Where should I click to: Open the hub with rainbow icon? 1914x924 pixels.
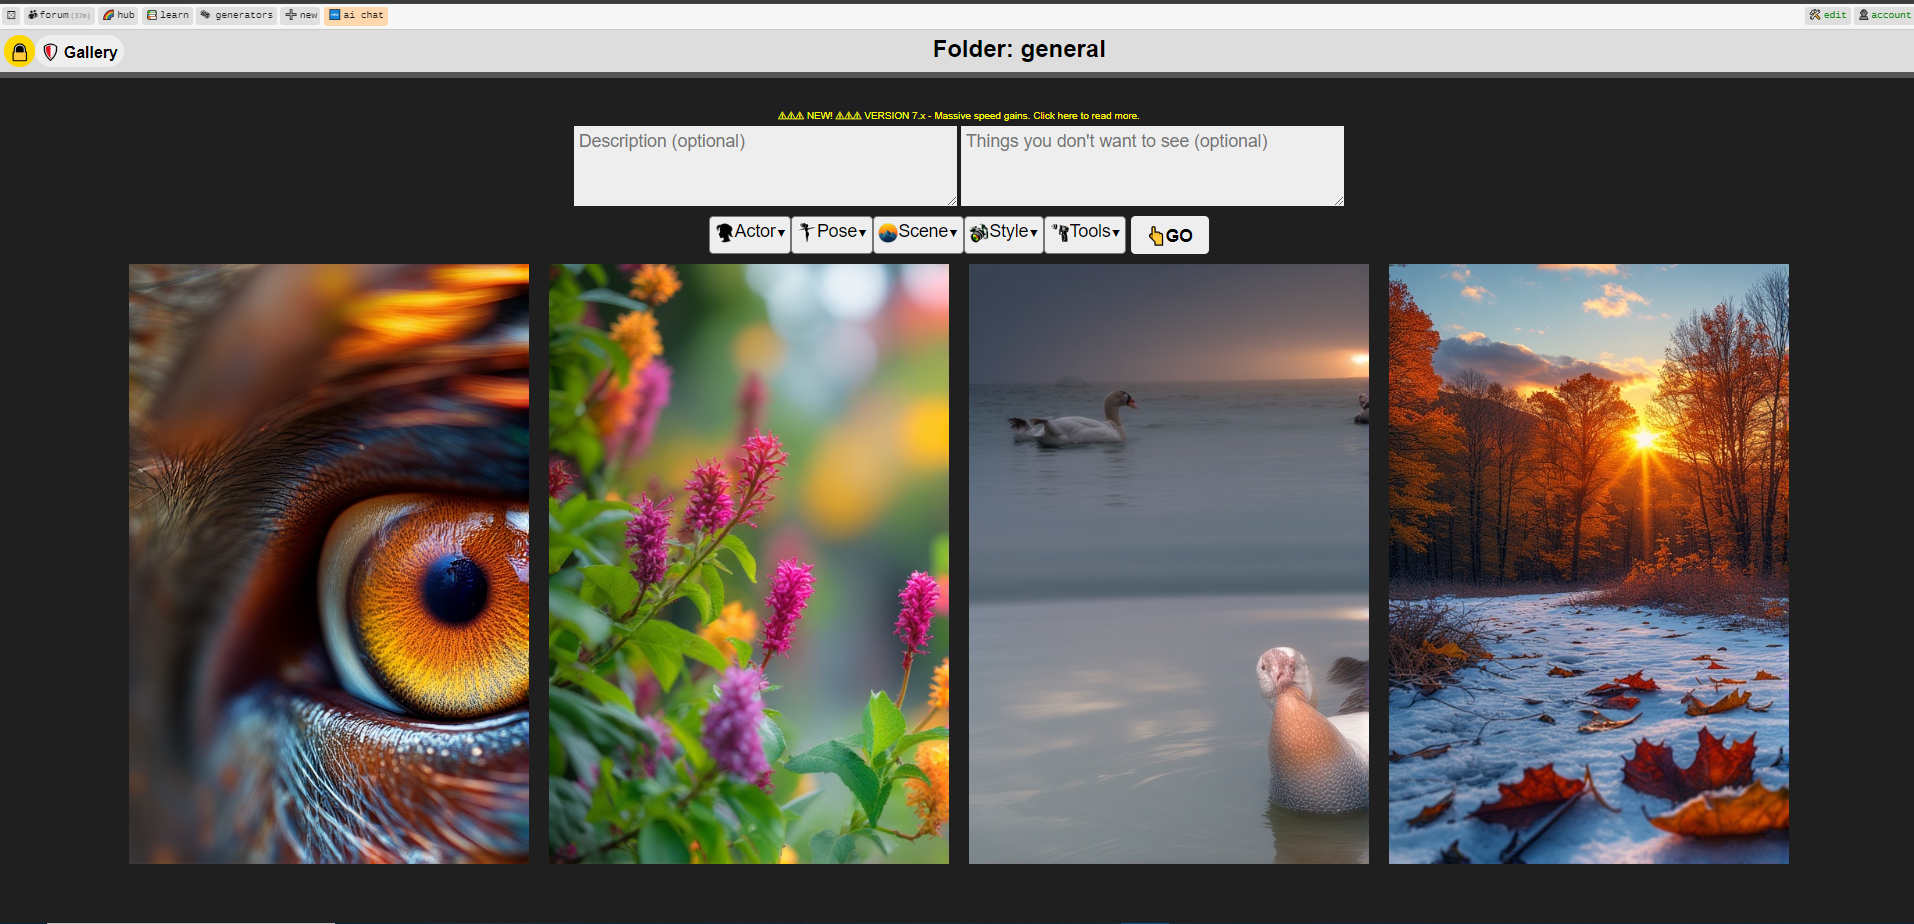tap(119, 15)
